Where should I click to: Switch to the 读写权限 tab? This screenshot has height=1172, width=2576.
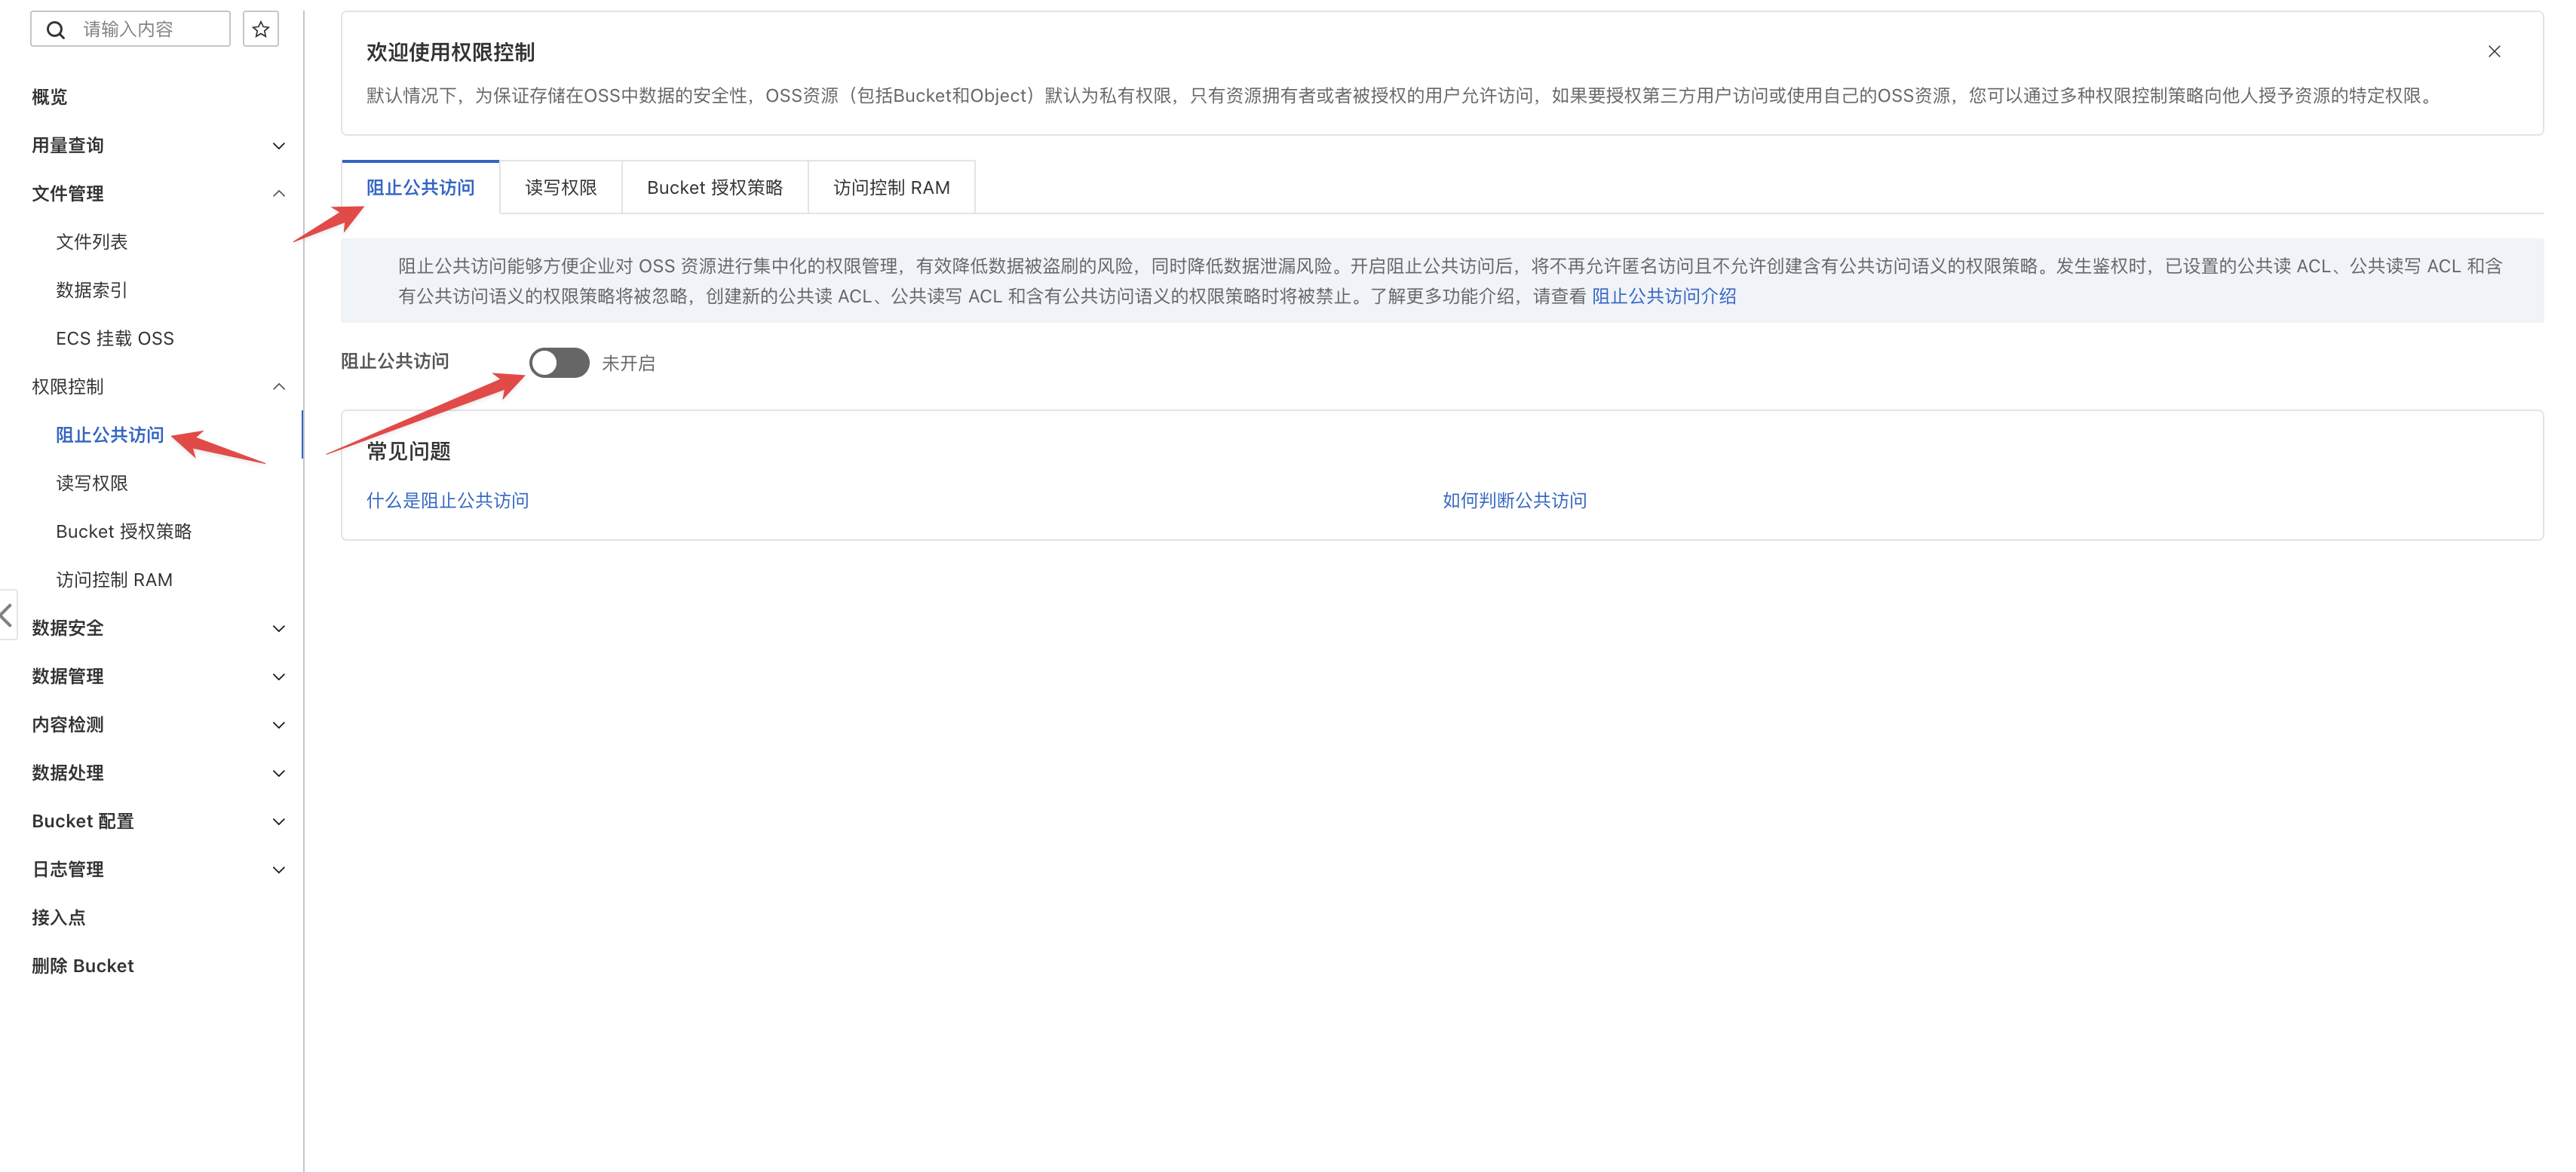coord(560,186)
